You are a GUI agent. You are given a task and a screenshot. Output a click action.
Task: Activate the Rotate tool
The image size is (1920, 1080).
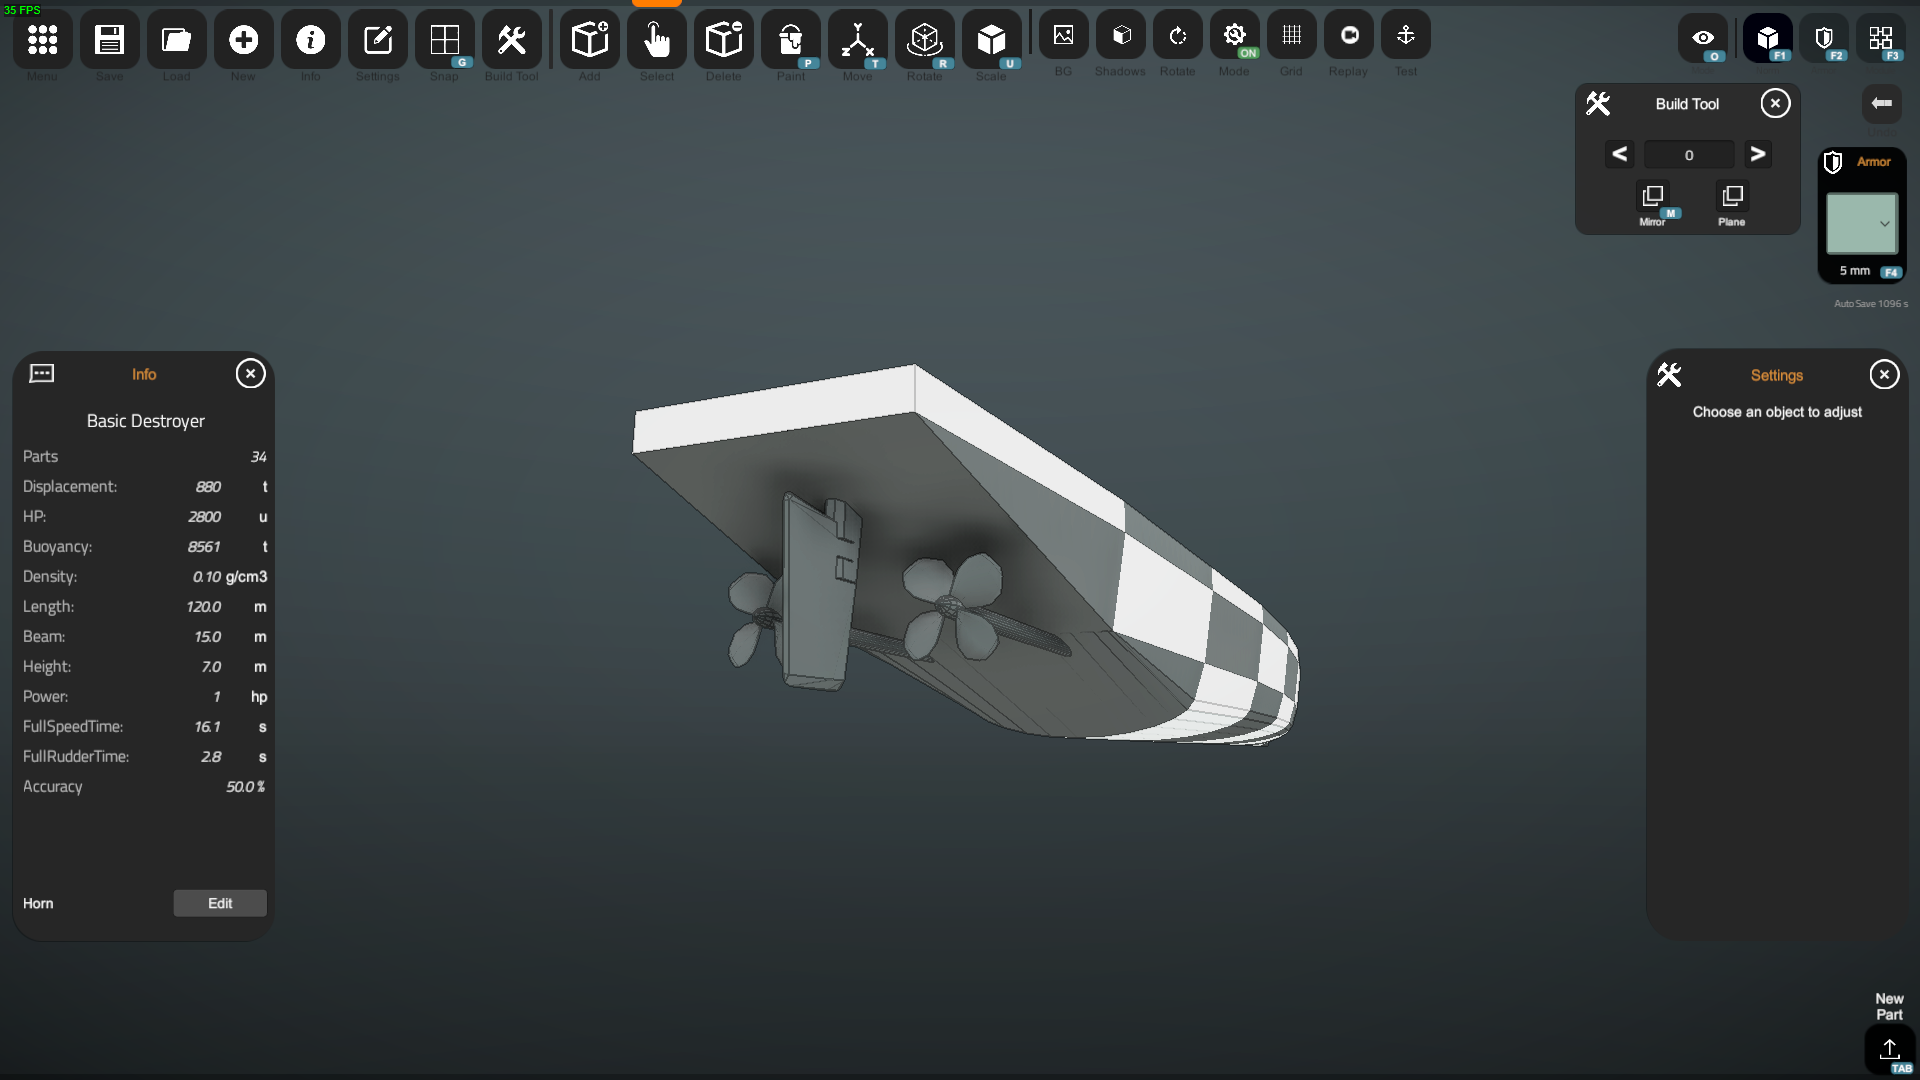[x=924, y=40]
